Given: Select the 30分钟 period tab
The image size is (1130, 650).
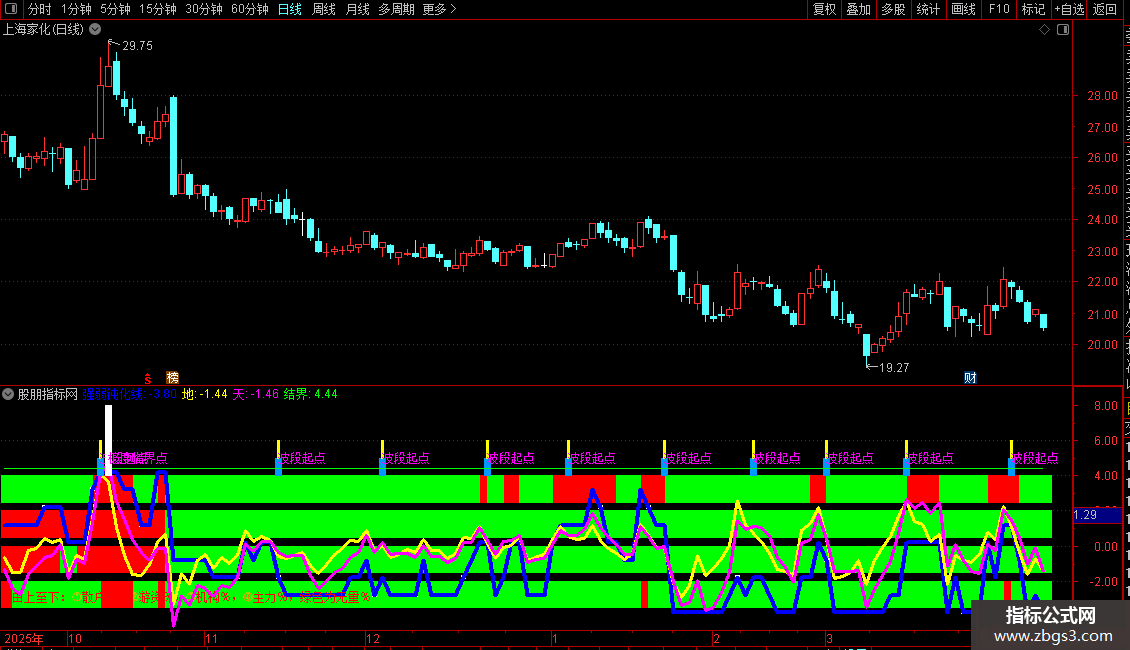Looking at the screenshot, I should coord(203,9).
